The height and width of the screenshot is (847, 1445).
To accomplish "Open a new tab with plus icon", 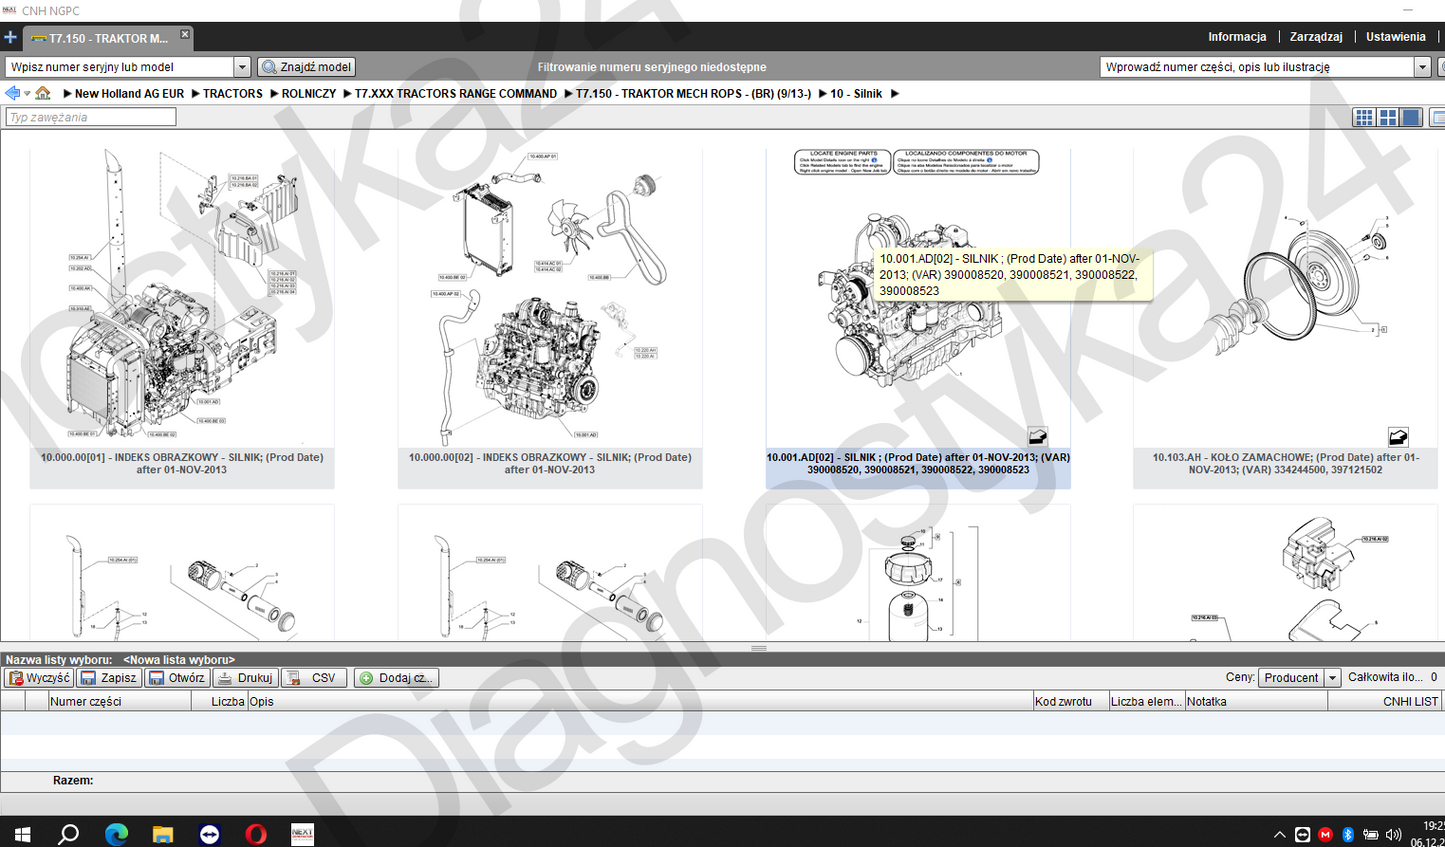I will click(10, 38).
